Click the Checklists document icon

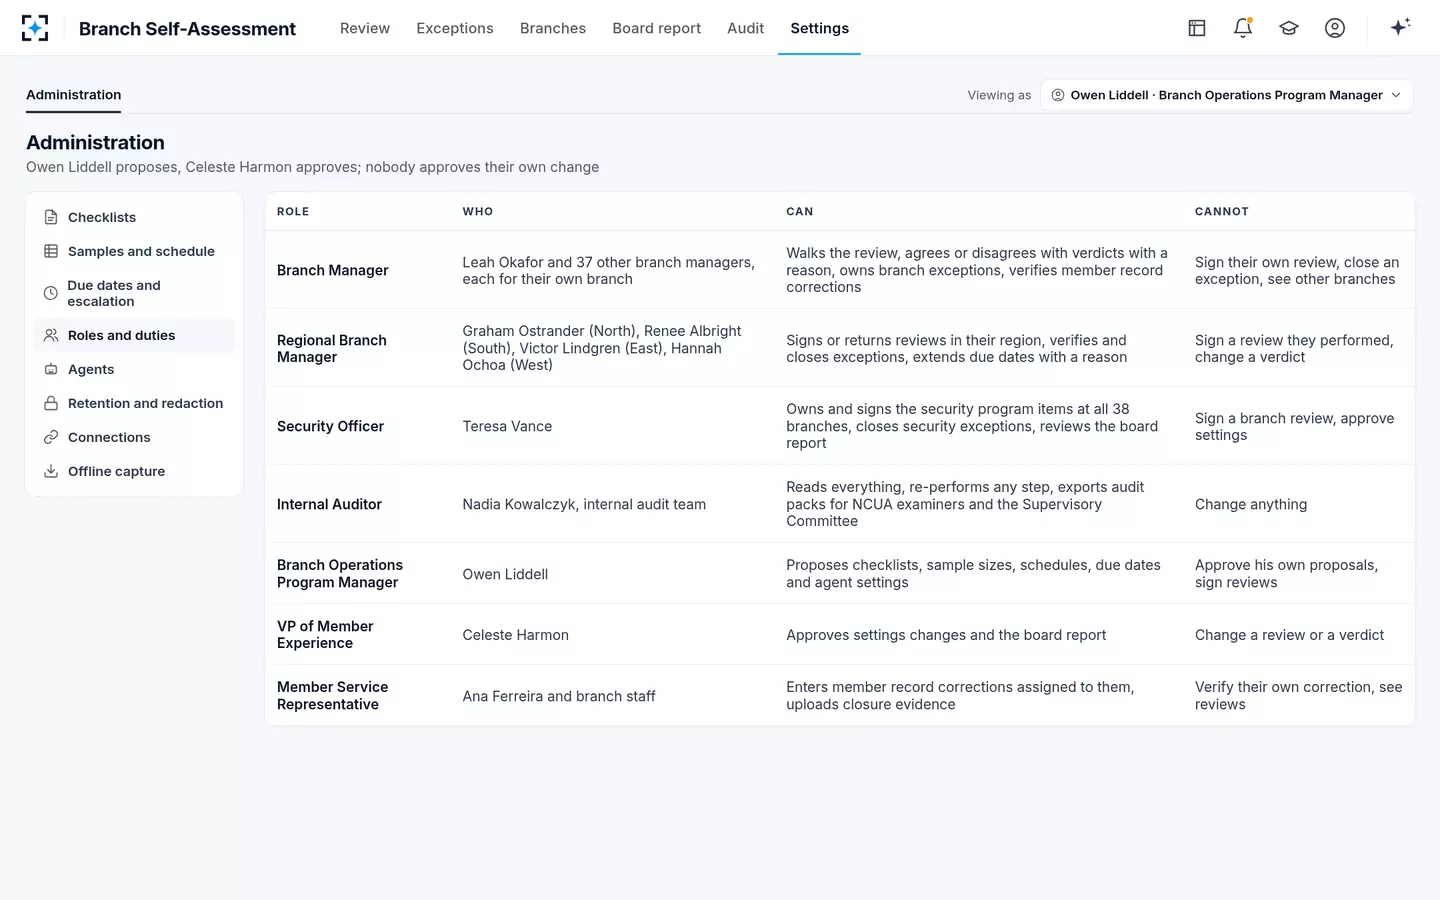[x=51, y=217]
